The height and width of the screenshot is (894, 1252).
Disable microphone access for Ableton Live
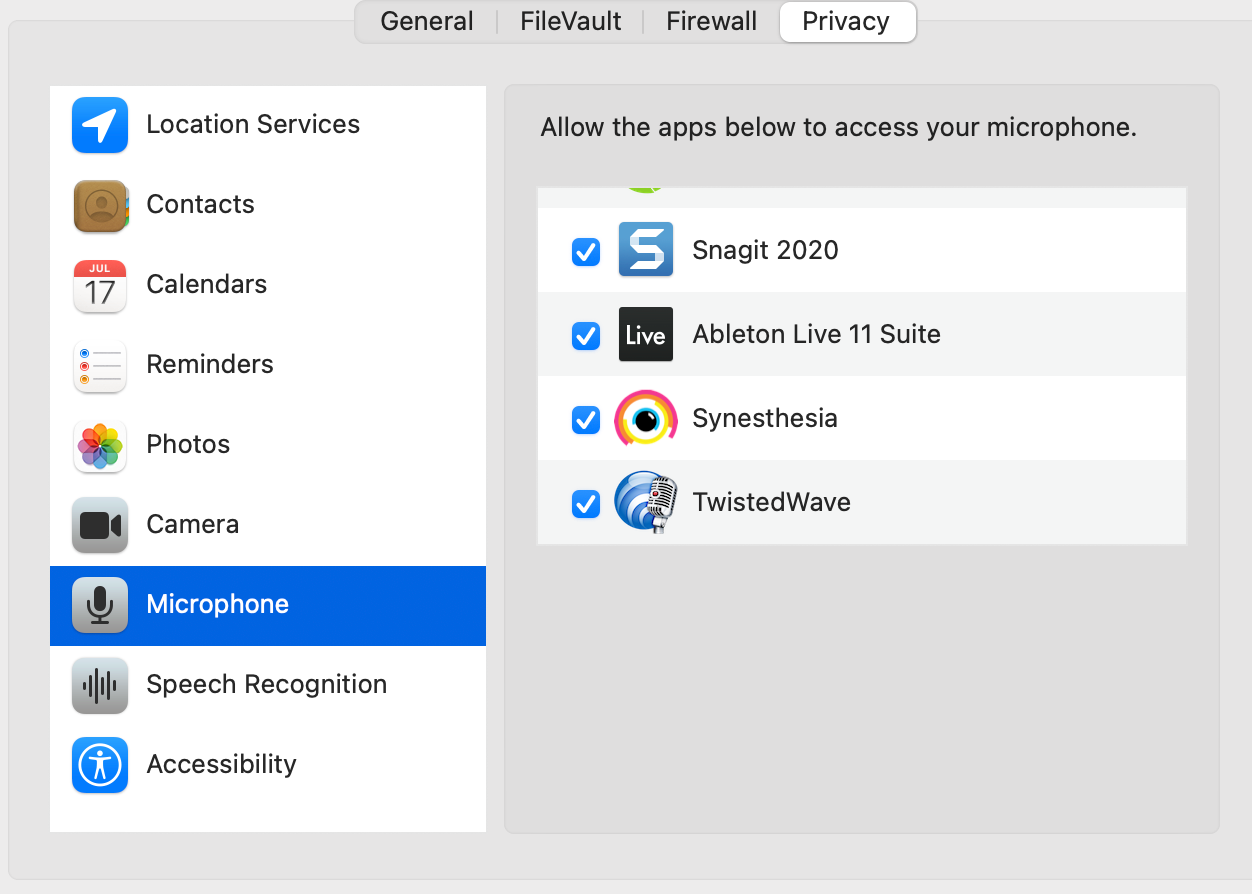pos(586,336)
